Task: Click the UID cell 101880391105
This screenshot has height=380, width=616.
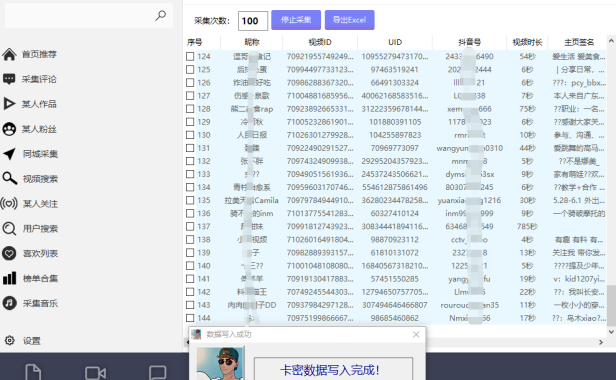Action: click(395, 122)
